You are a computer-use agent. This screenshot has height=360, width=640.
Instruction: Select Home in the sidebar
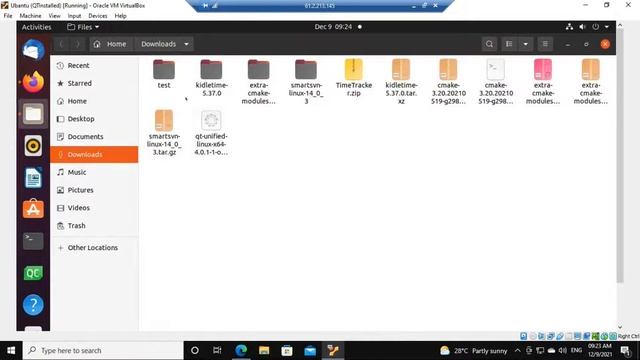coord(94,101)
